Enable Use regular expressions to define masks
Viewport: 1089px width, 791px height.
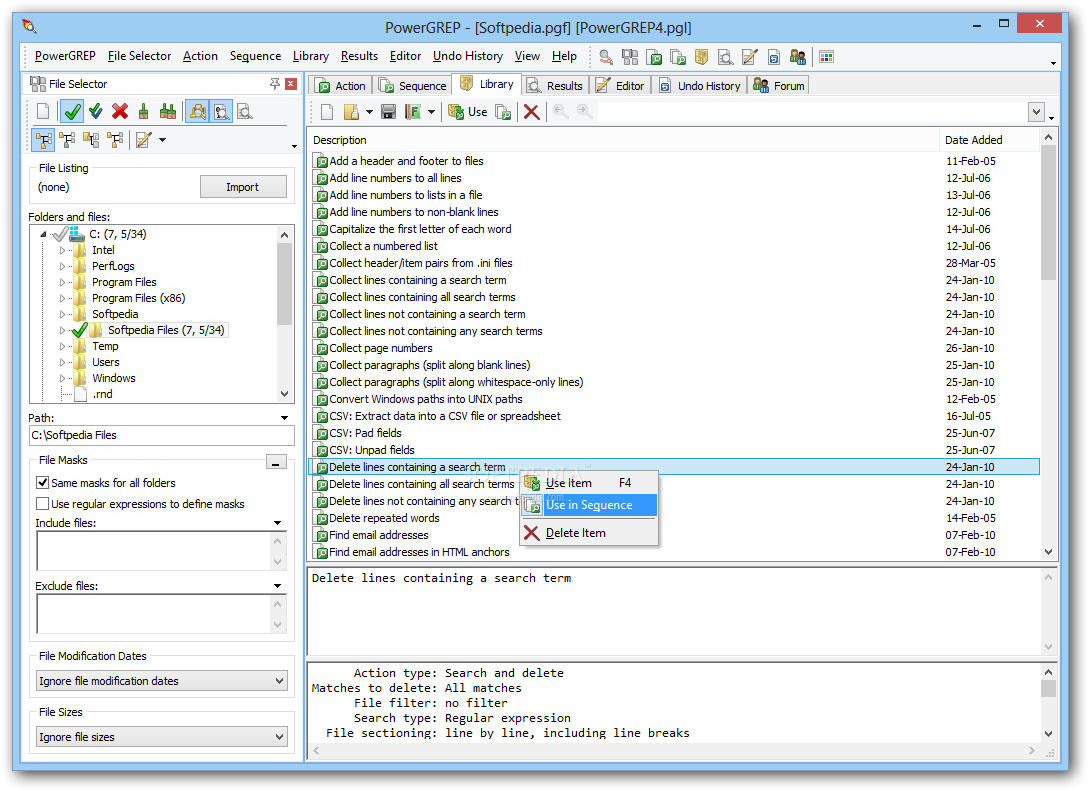tap(42, 503)
